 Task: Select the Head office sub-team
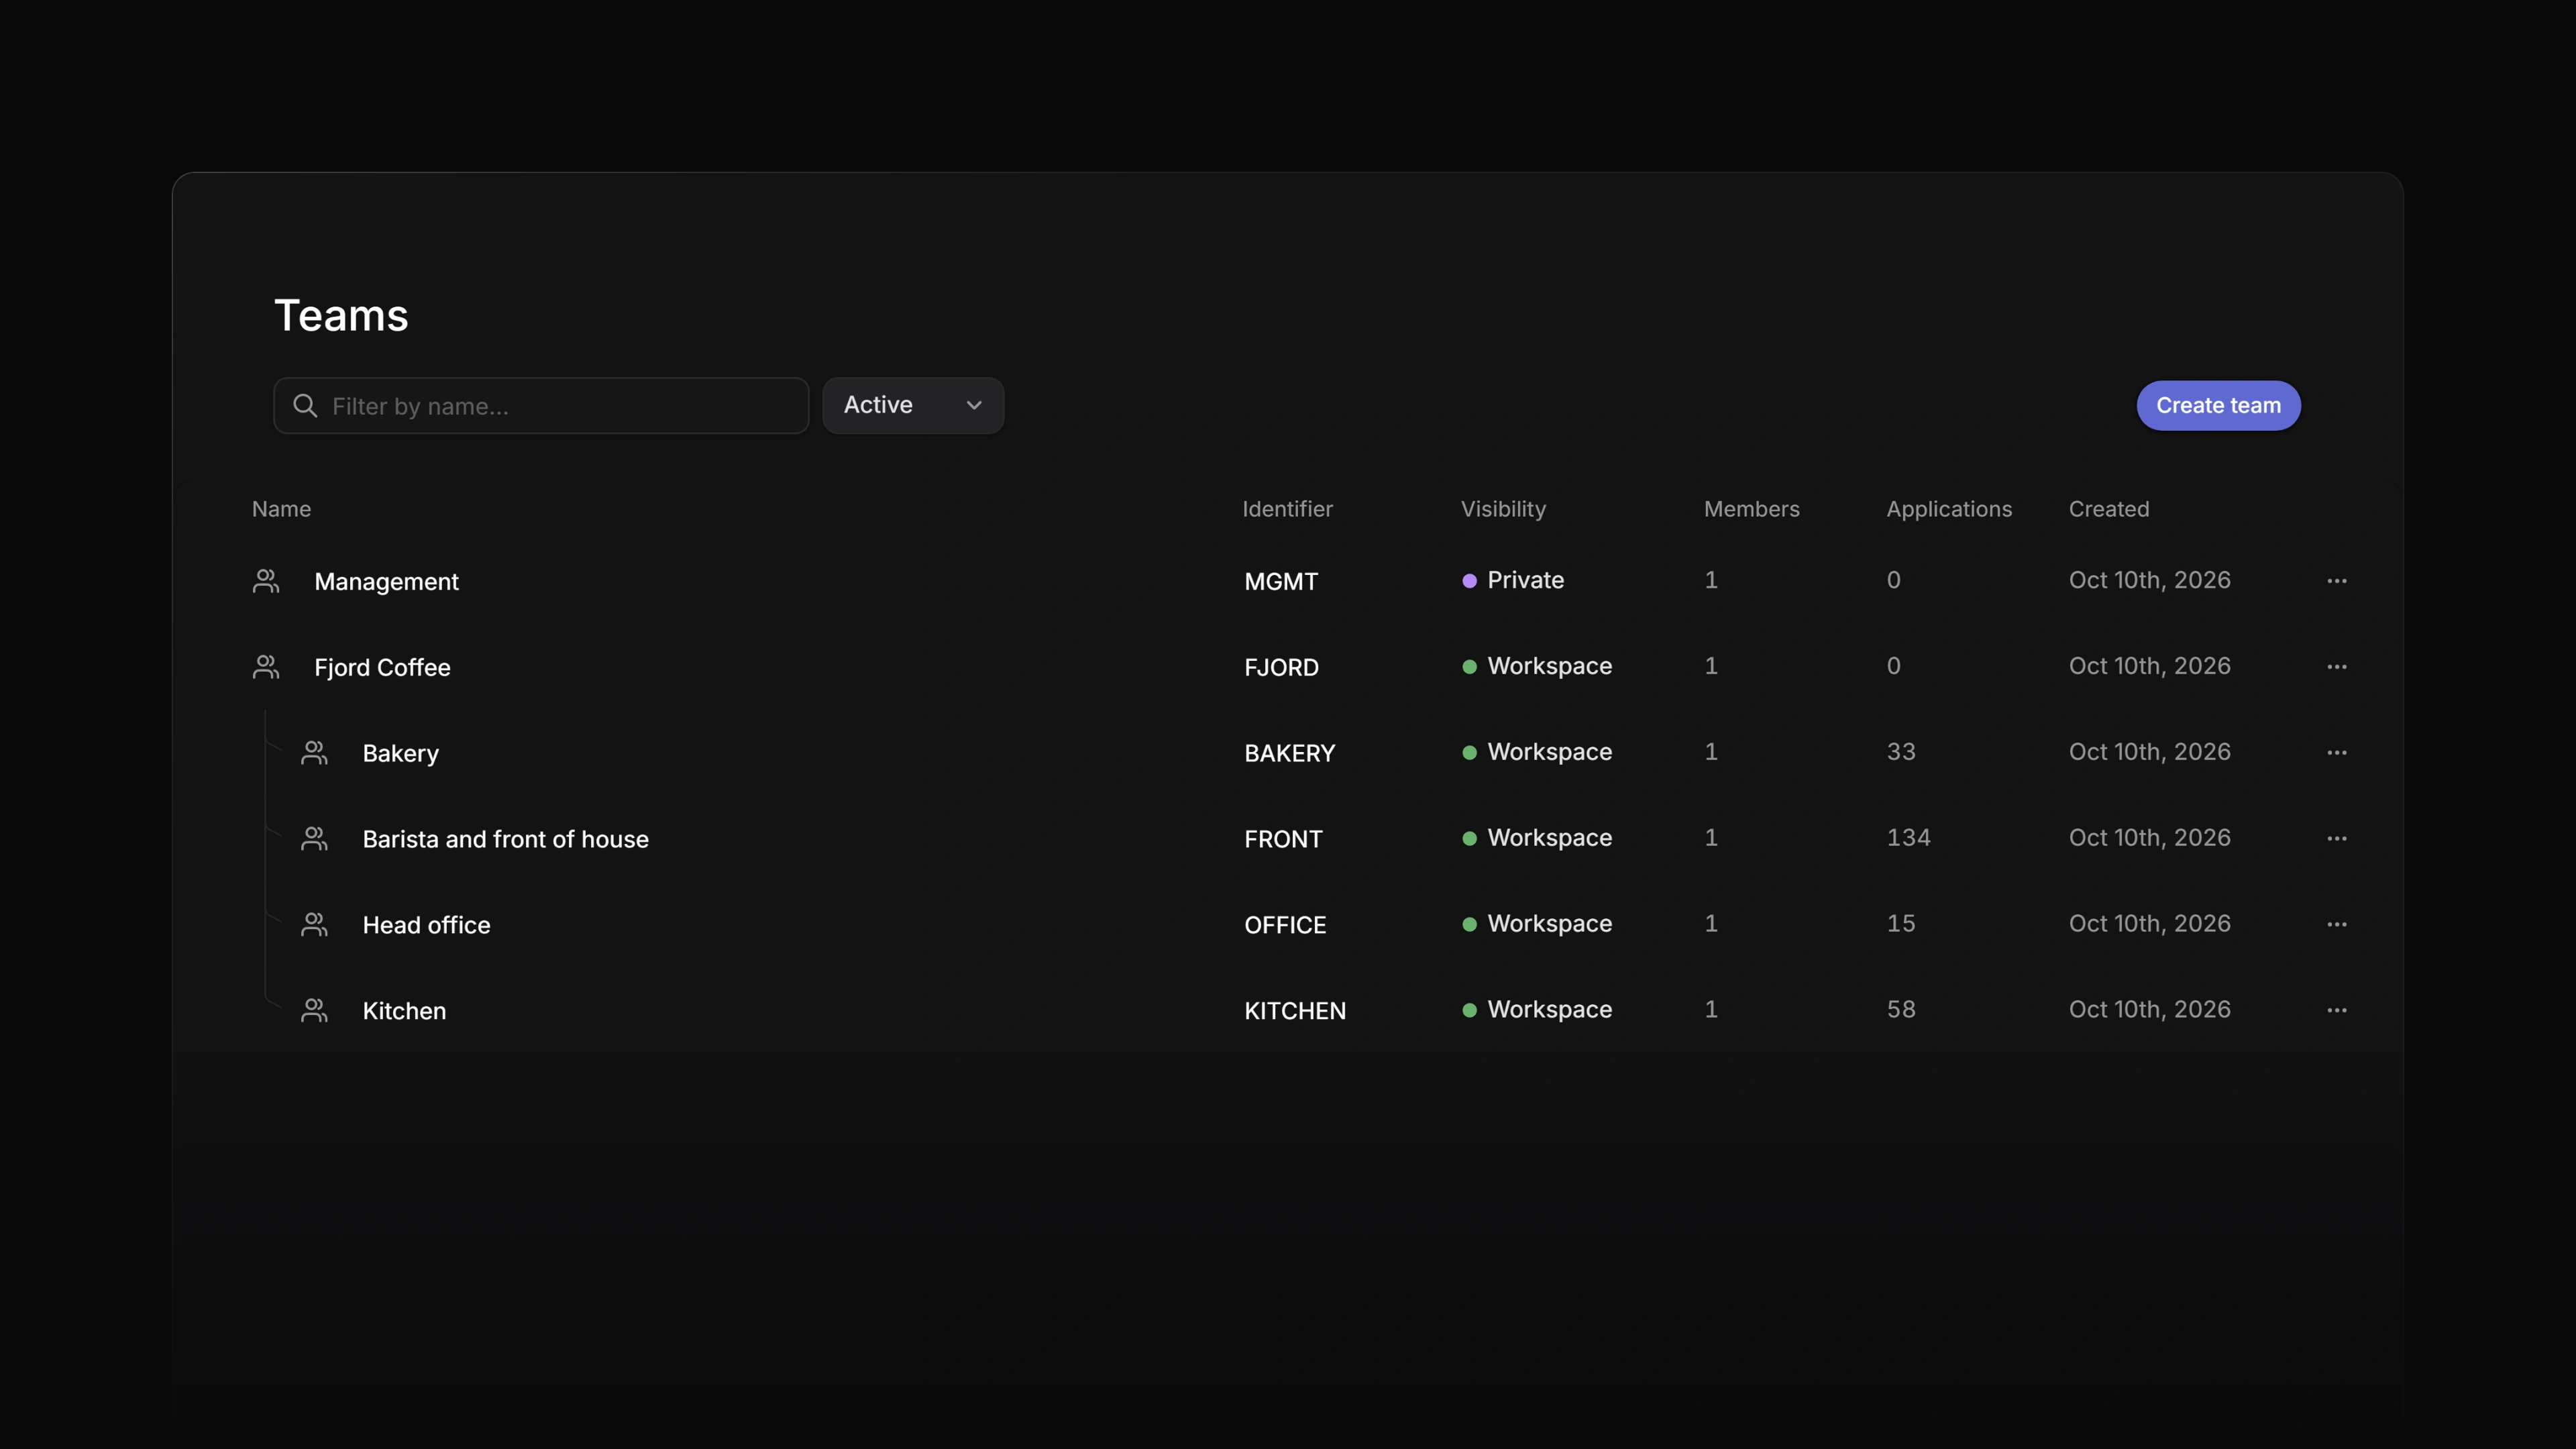[x=426, y=925]
